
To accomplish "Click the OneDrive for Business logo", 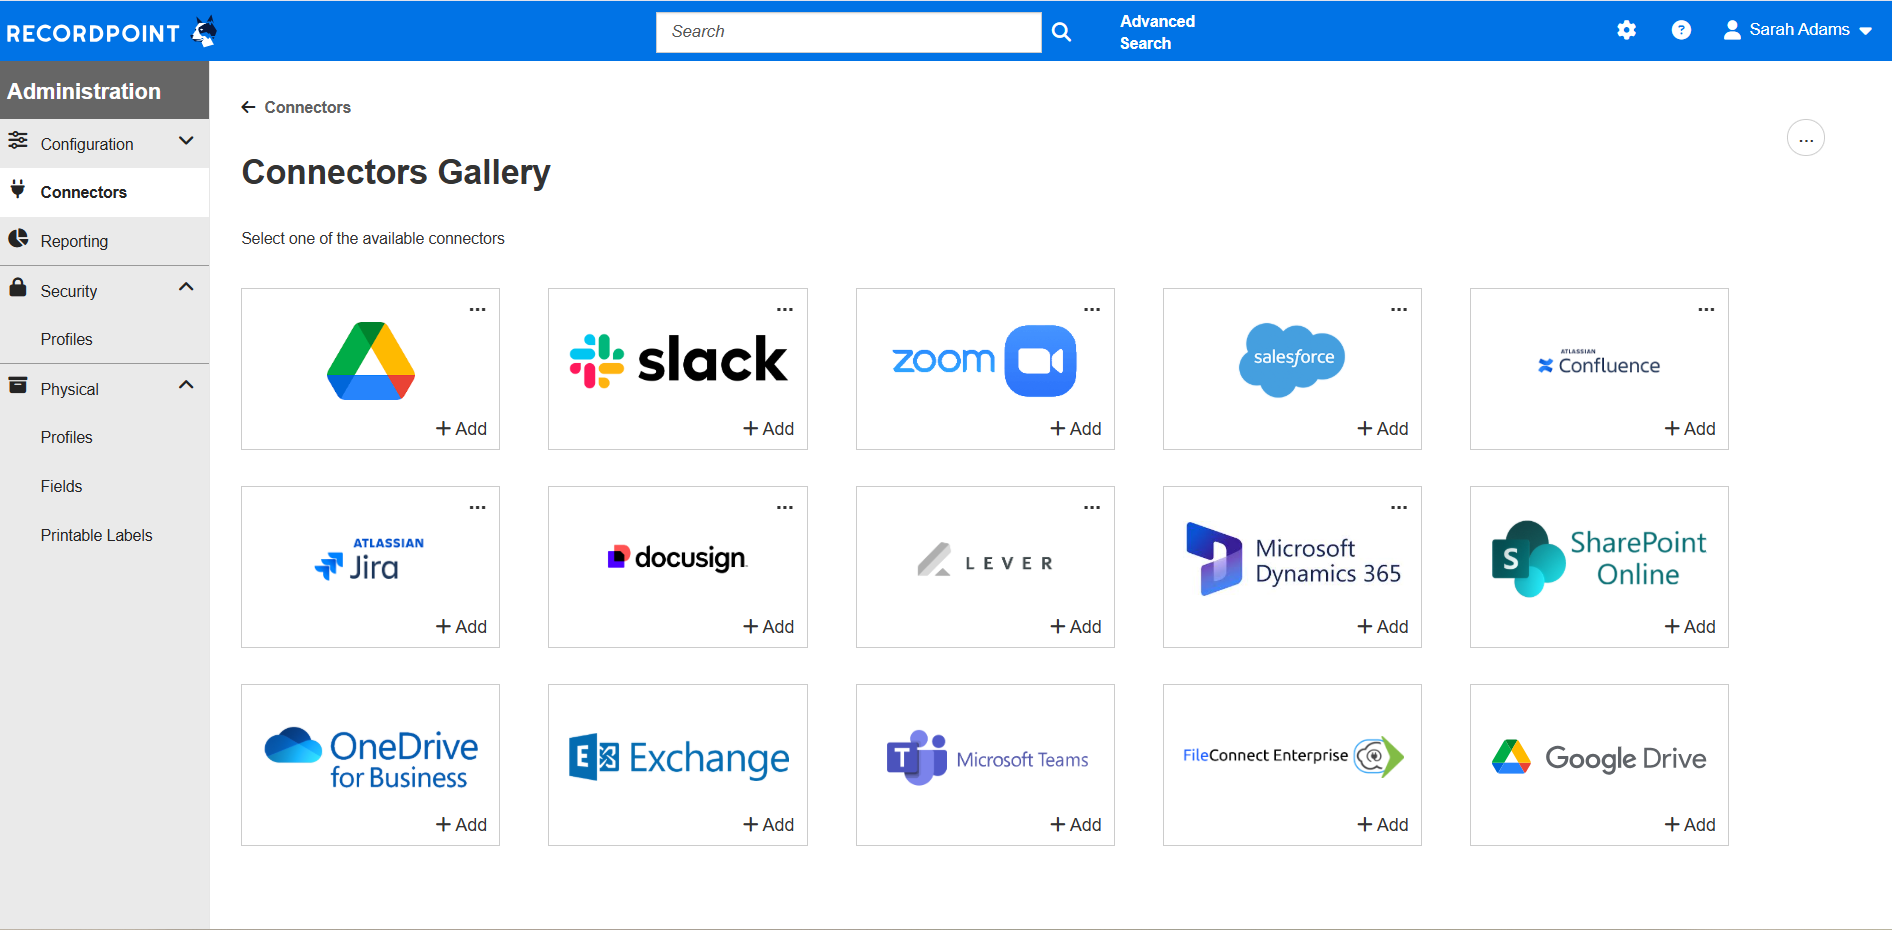I will (x=371, y=759).
